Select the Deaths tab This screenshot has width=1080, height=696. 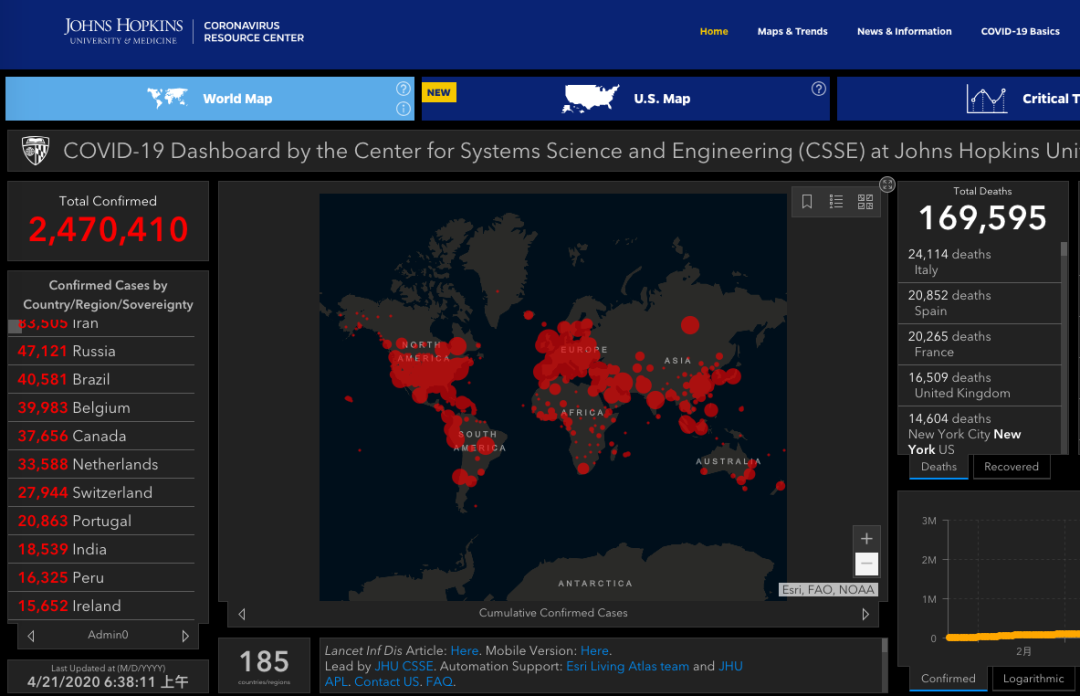pos(939,467)
